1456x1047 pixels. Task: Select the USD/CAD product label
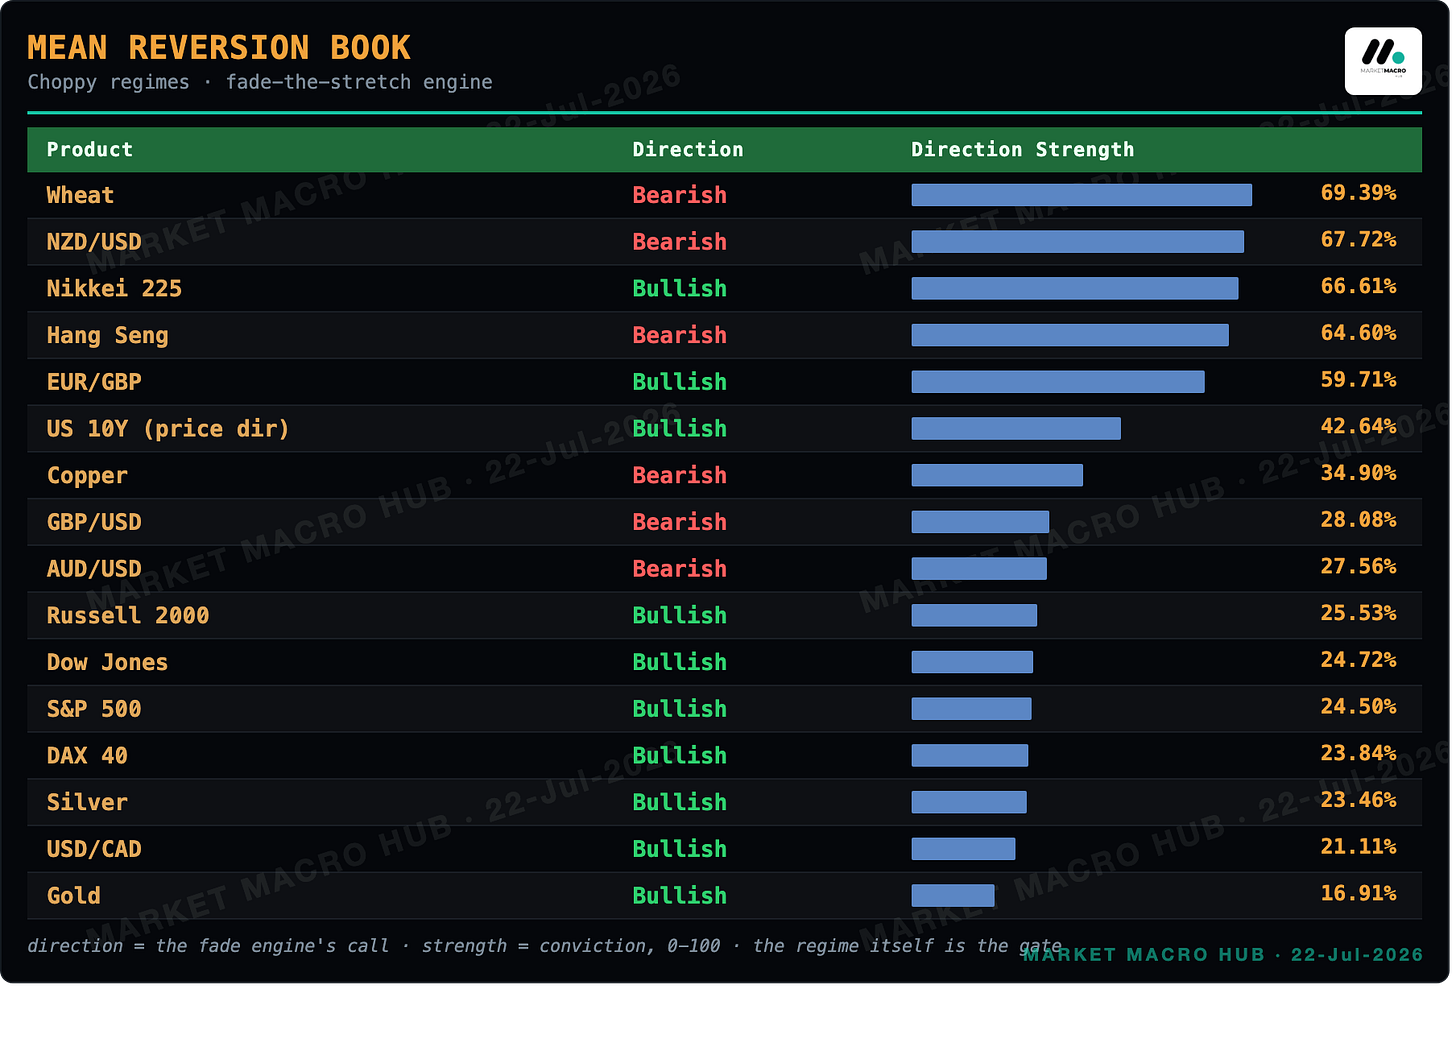pos(94,849)
